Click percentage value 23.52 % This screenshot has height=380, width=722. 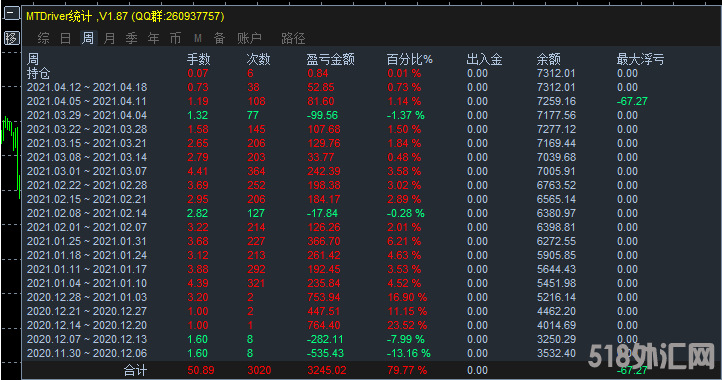[407, 325]
